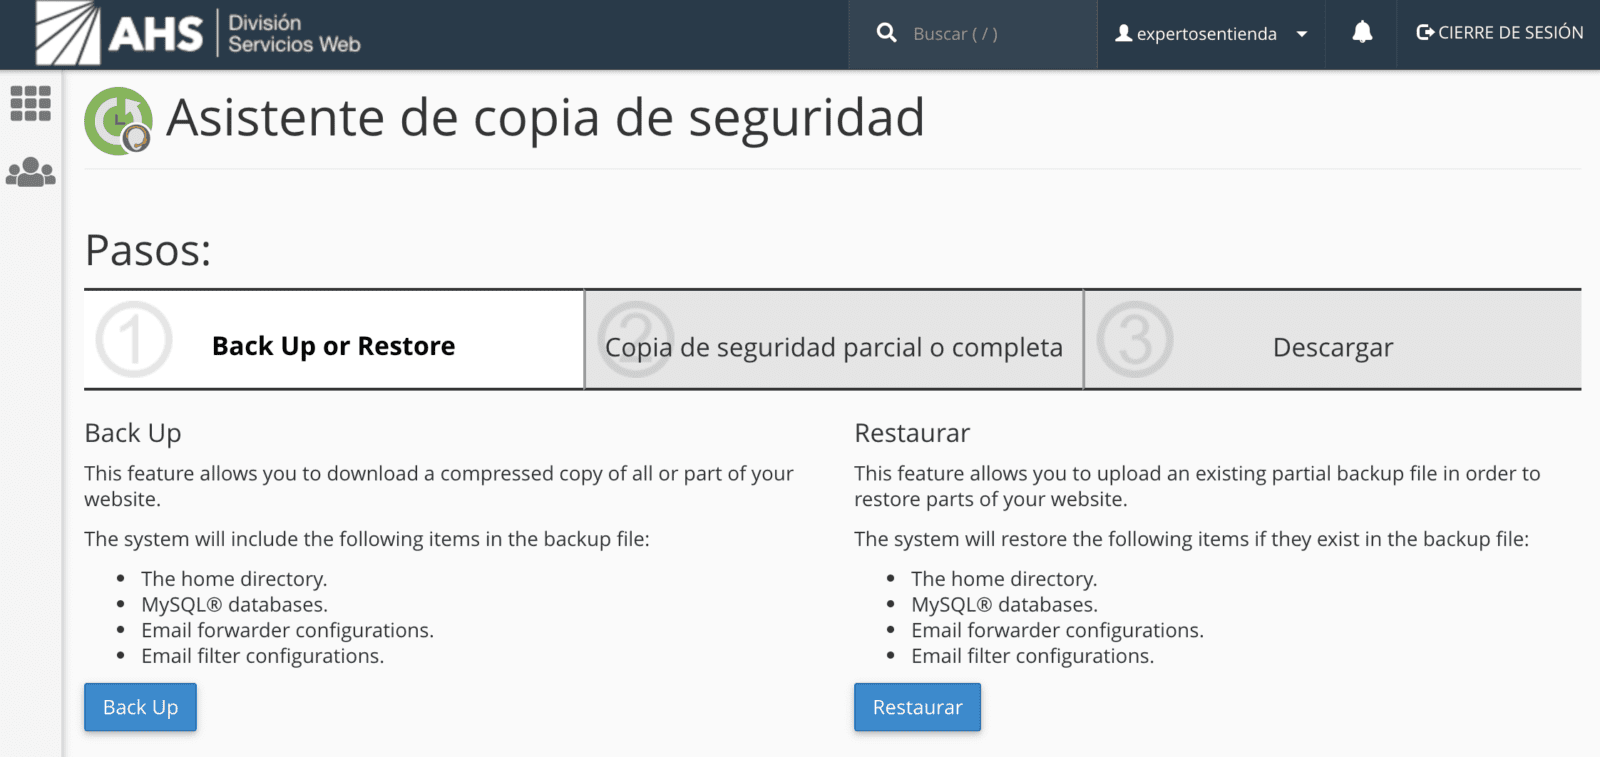Click the Pasos: heading
1600x757 pixels.
click(x=148, y=250)
